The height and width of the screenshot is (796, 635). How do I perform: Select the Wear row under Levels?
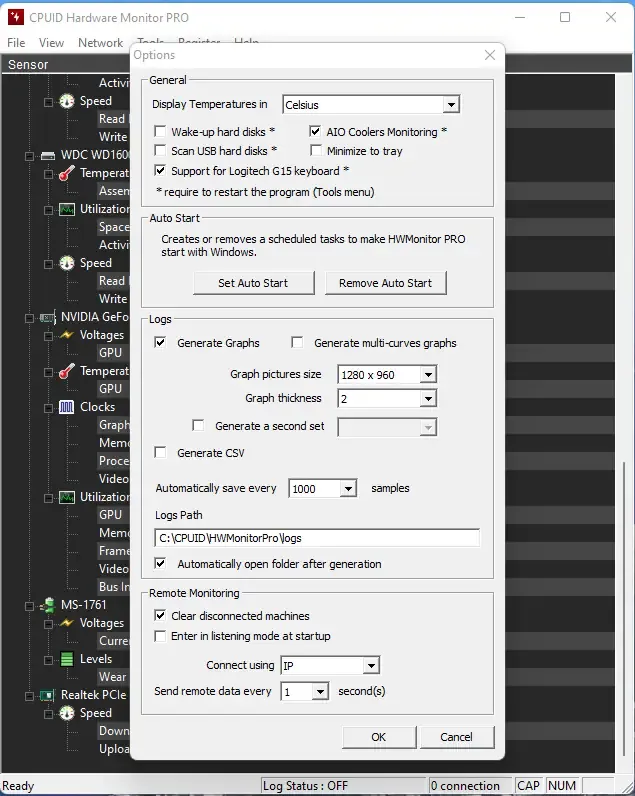[112, 677]
